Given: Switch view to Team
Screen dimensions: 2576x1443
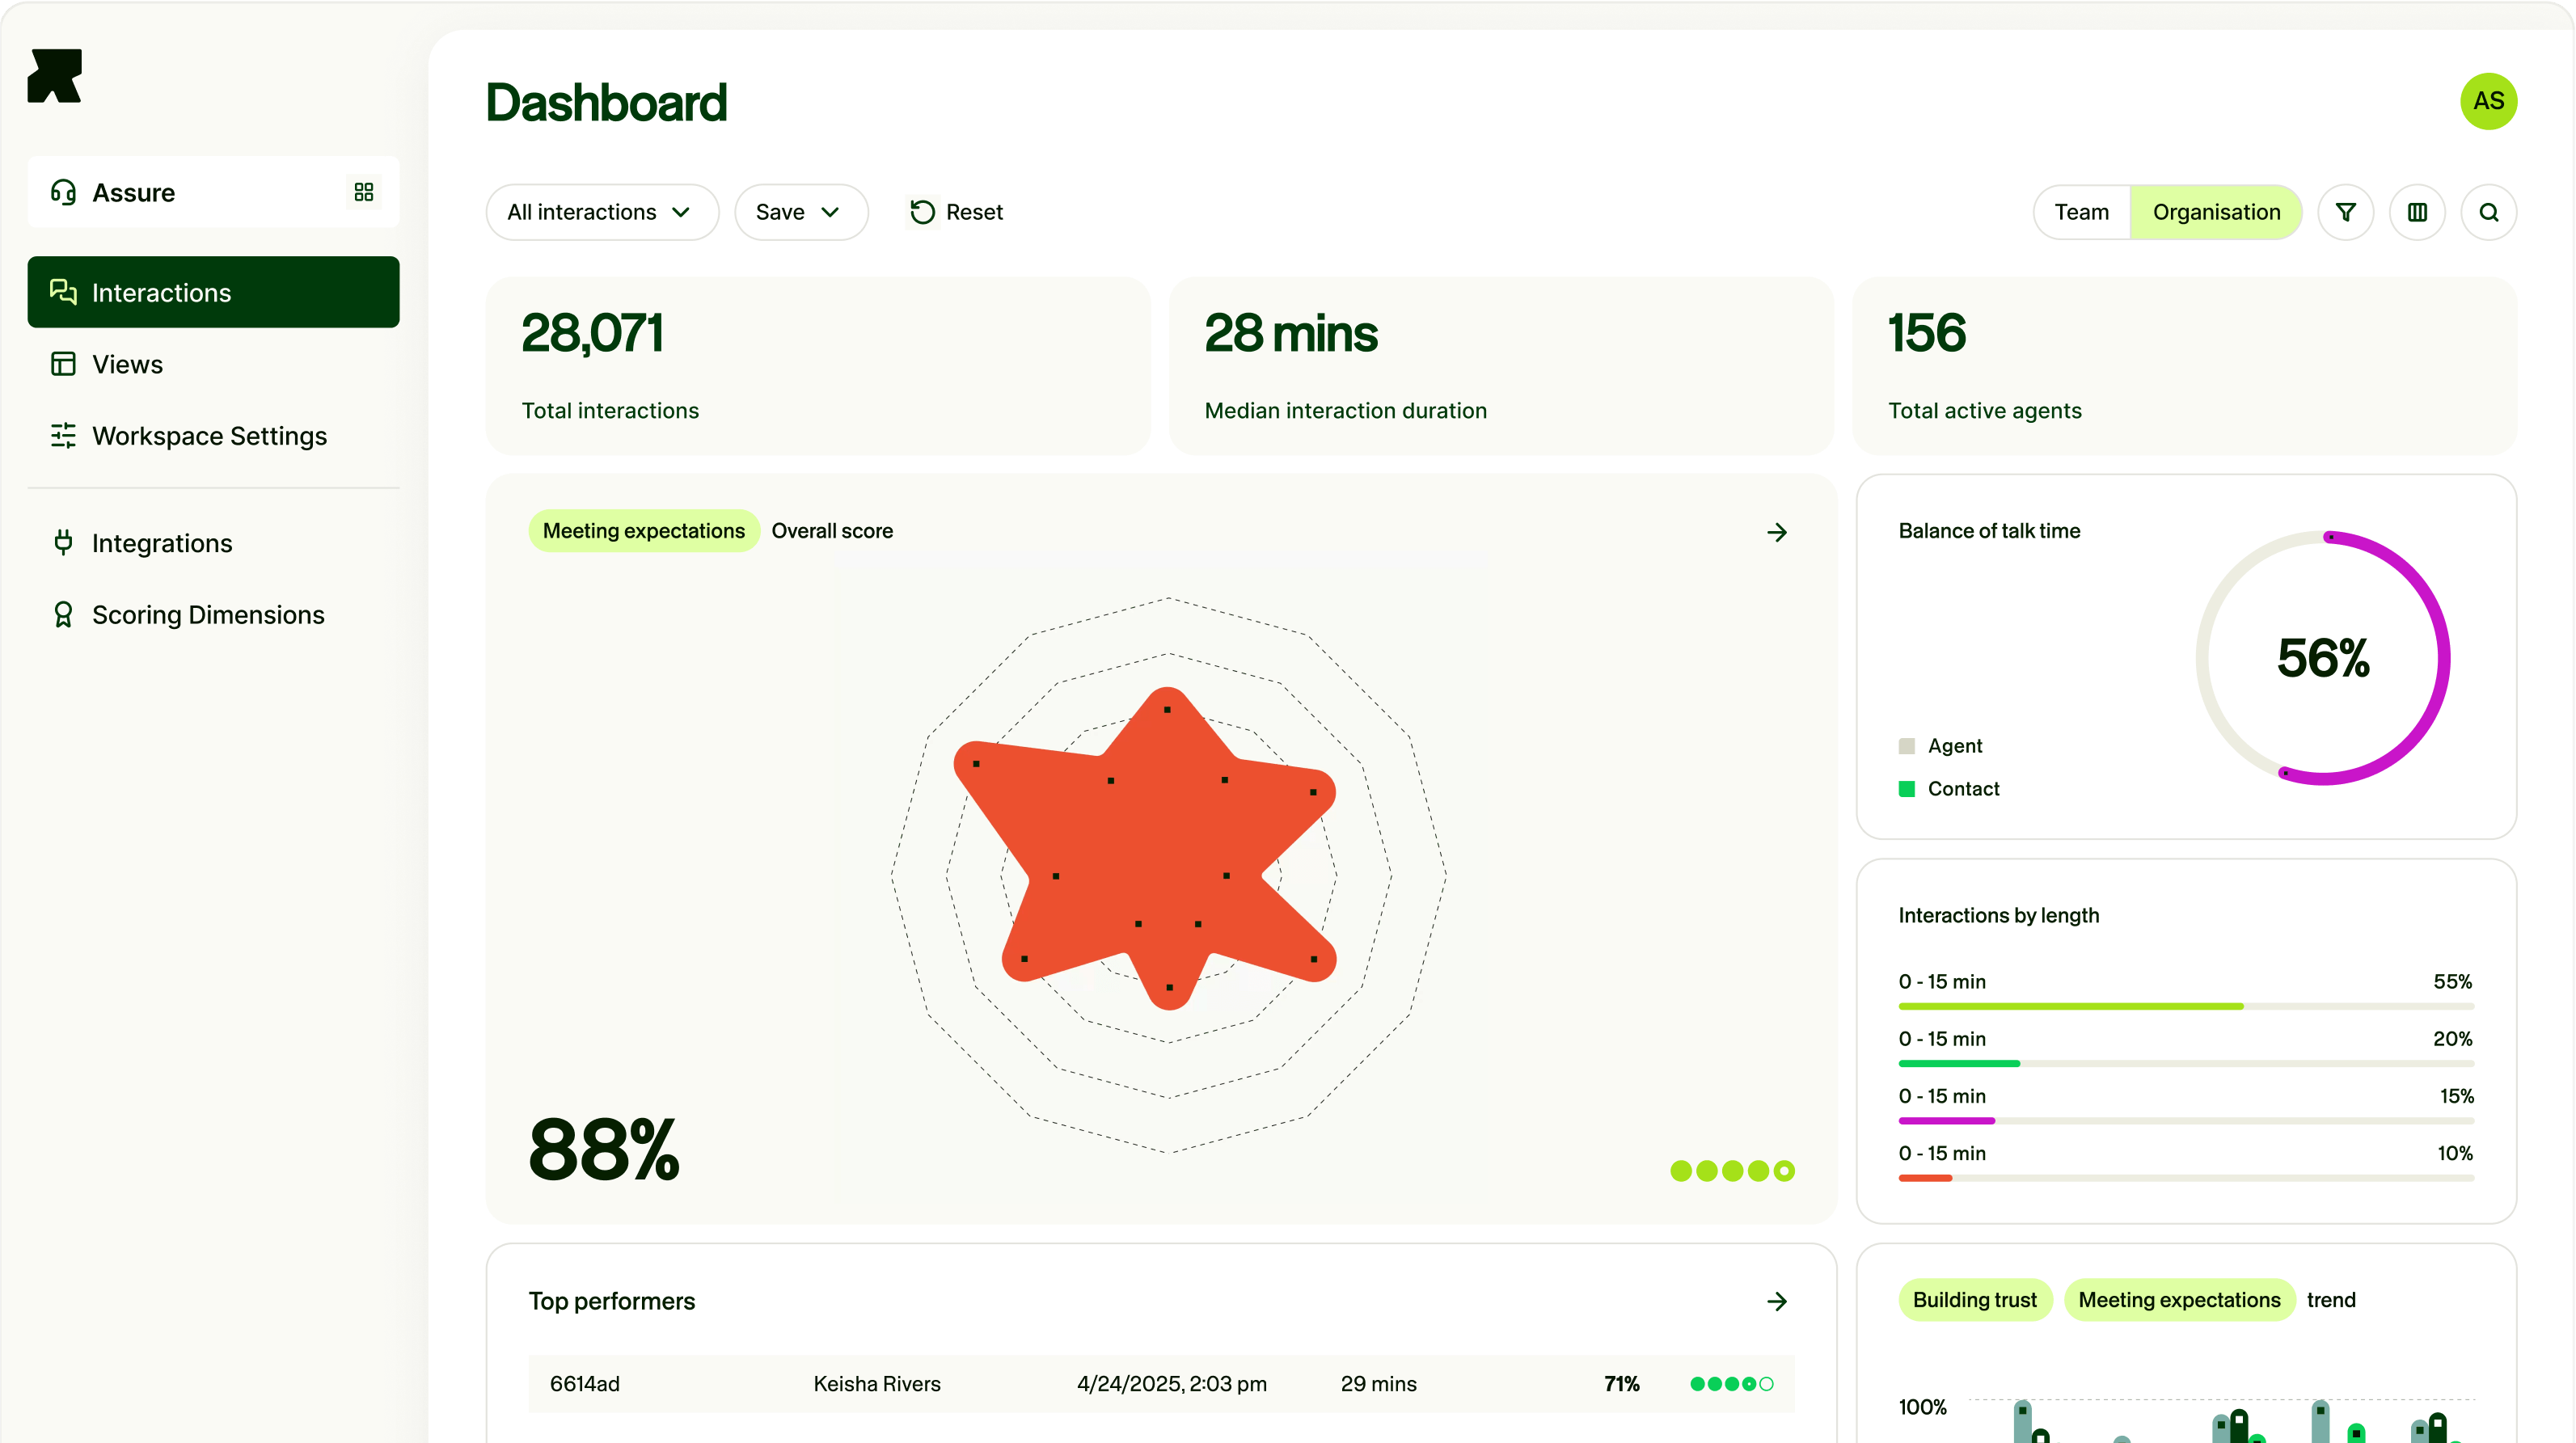Looking at the screenshot, I should point(2081,212).
